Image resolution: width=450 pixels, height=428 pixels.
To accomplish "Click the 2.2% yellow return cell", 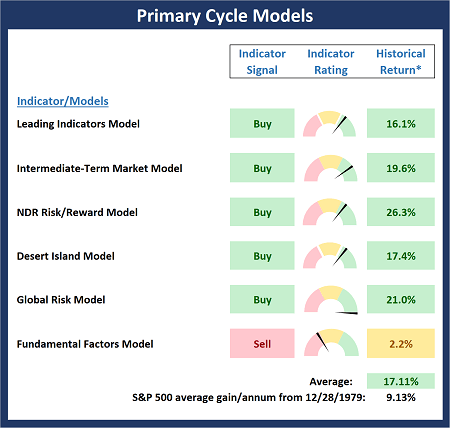I will point(401,343).
